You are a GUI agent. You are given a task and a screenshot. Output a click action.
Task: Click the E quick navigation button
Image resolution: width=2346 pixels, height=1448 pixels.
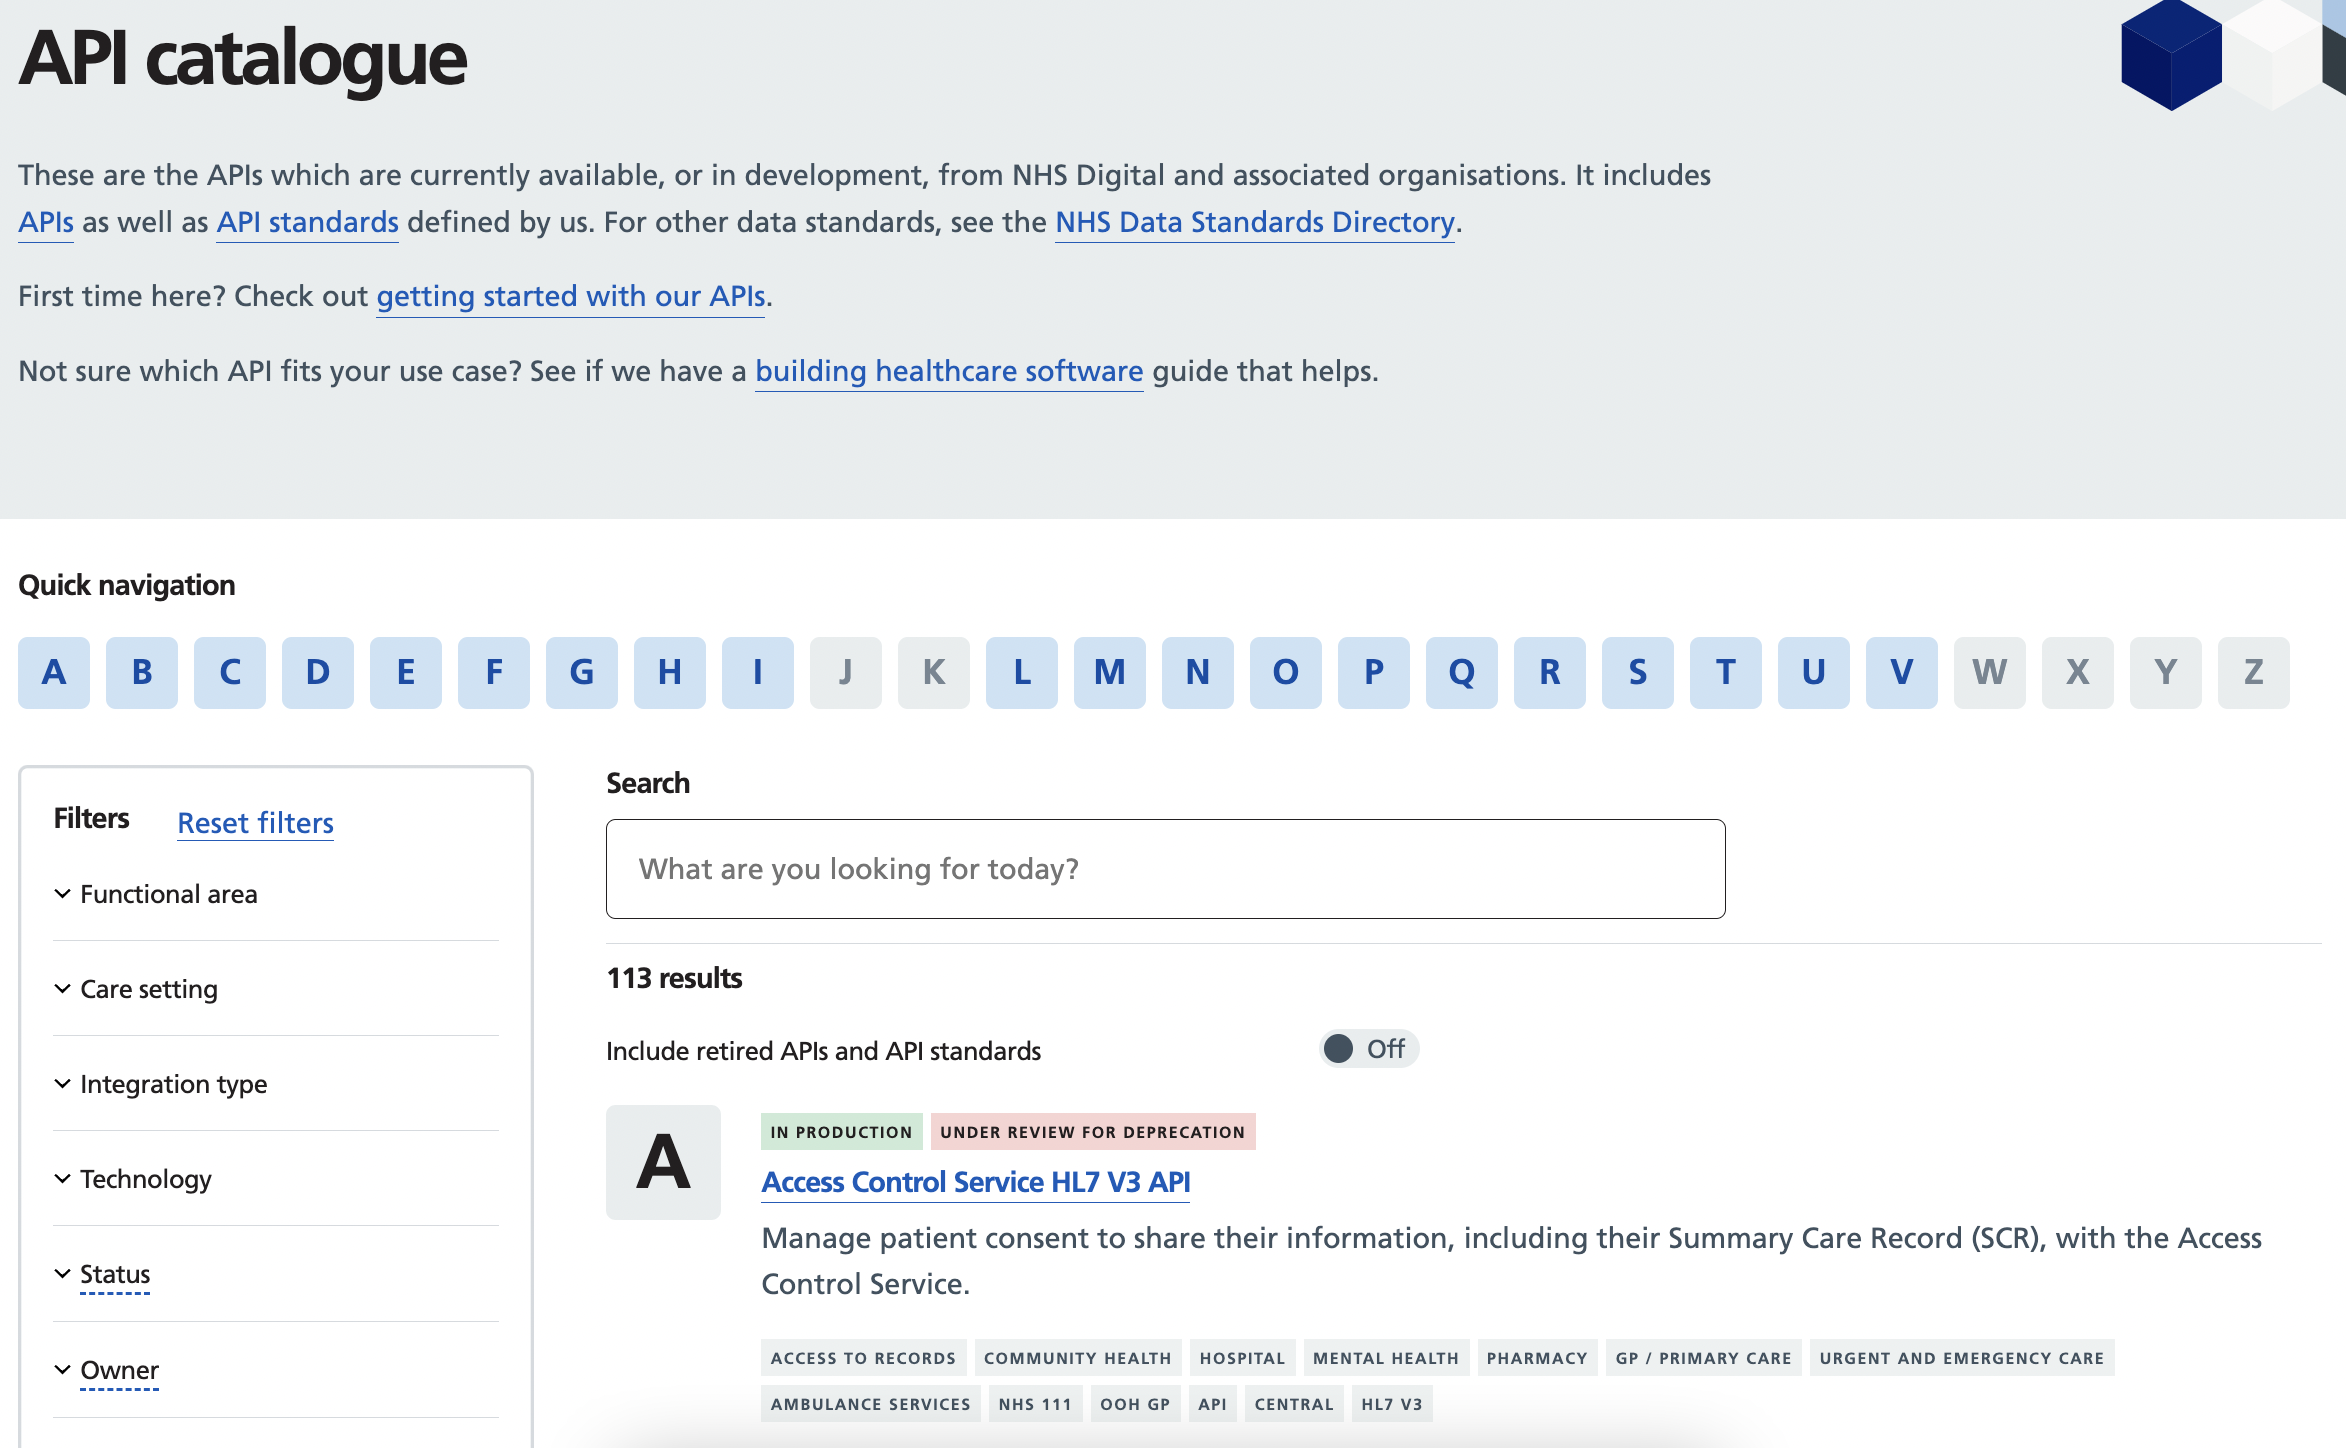click(406, 672)
